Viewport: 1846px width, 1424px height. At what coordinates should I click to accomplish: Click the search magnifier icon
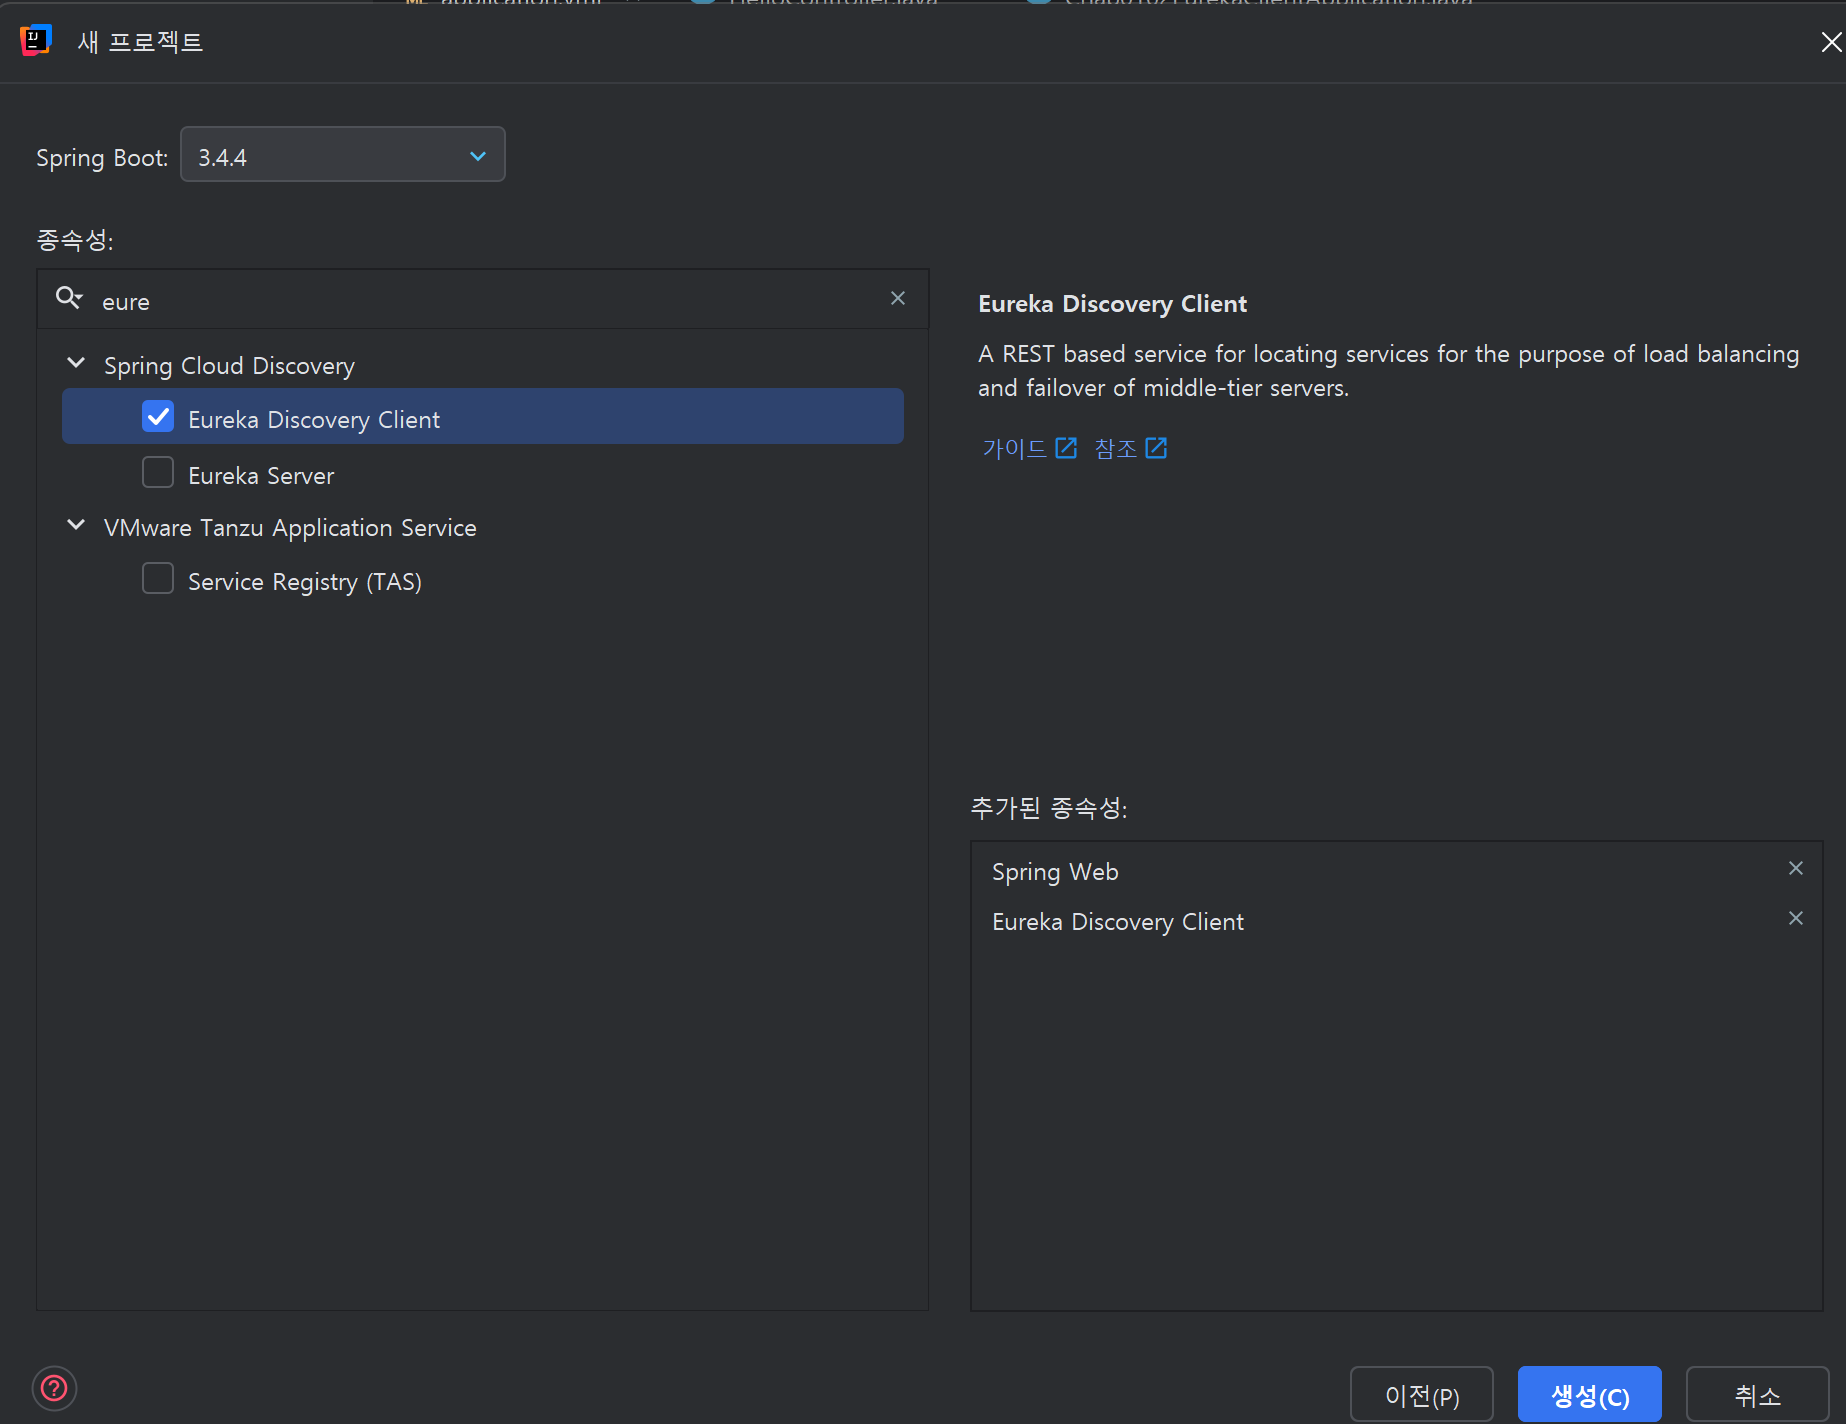pos(69,298)
